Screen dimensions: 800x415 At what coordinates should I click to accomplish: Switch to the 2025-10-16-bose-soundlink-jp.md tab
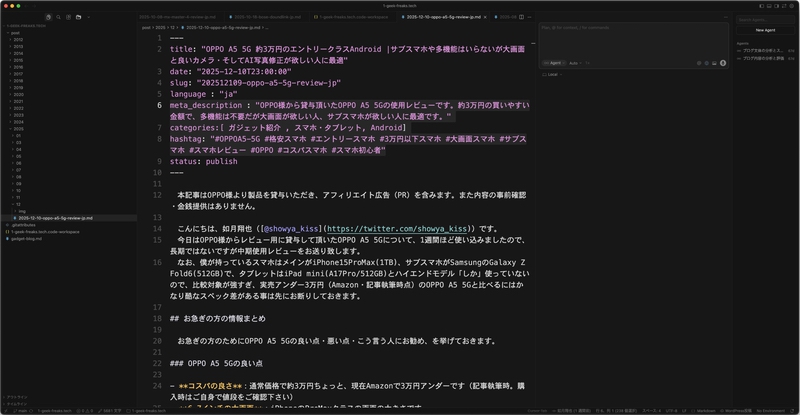click(265, 17)
